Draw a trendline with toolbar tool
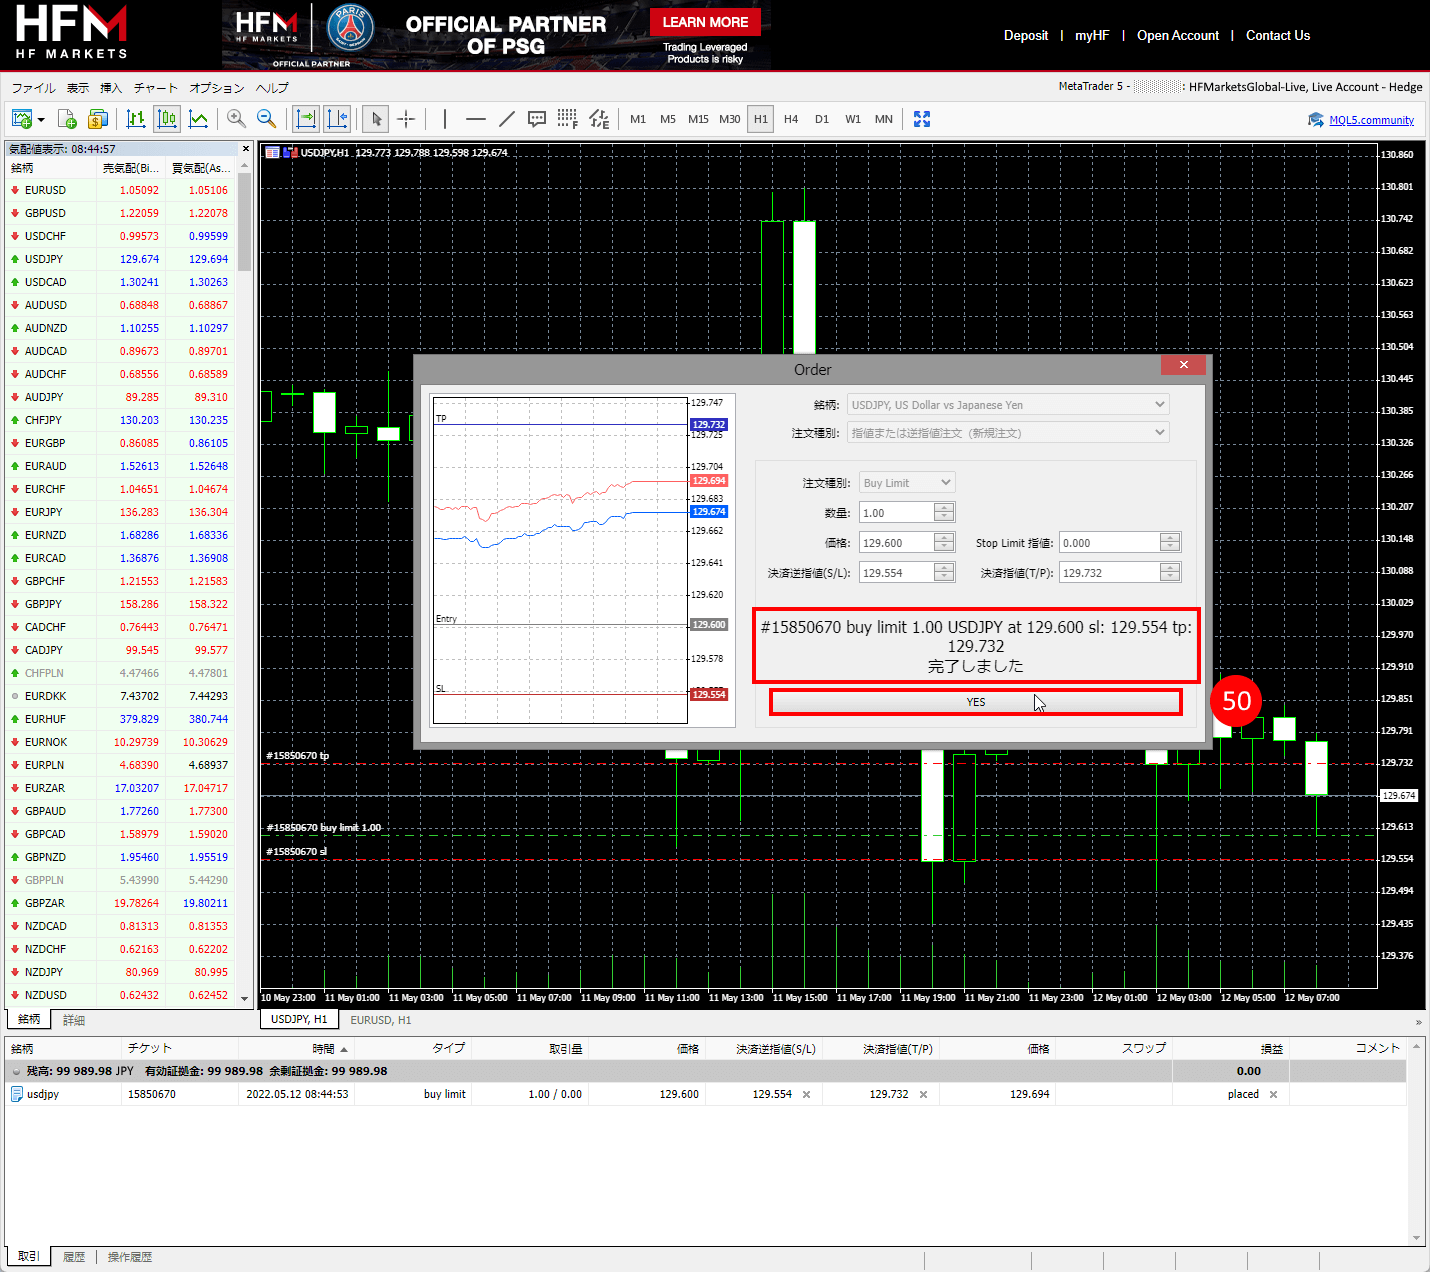Image resolution: width=1430 pixels, height=1272 pixels. point(507,119)
